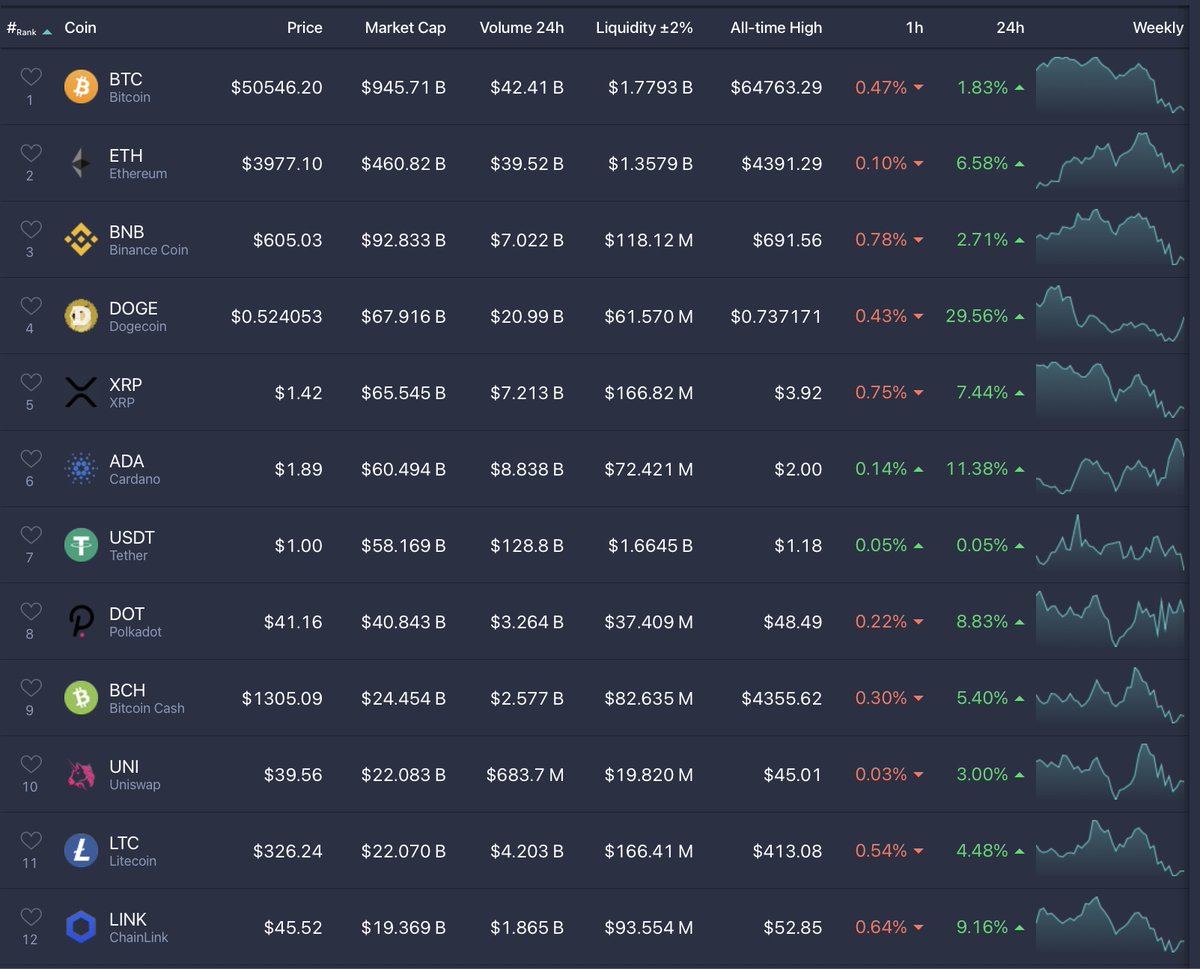Click the Bitcoin orange logo icon
Screen dimensions: 1200x969
pos(81,87)
